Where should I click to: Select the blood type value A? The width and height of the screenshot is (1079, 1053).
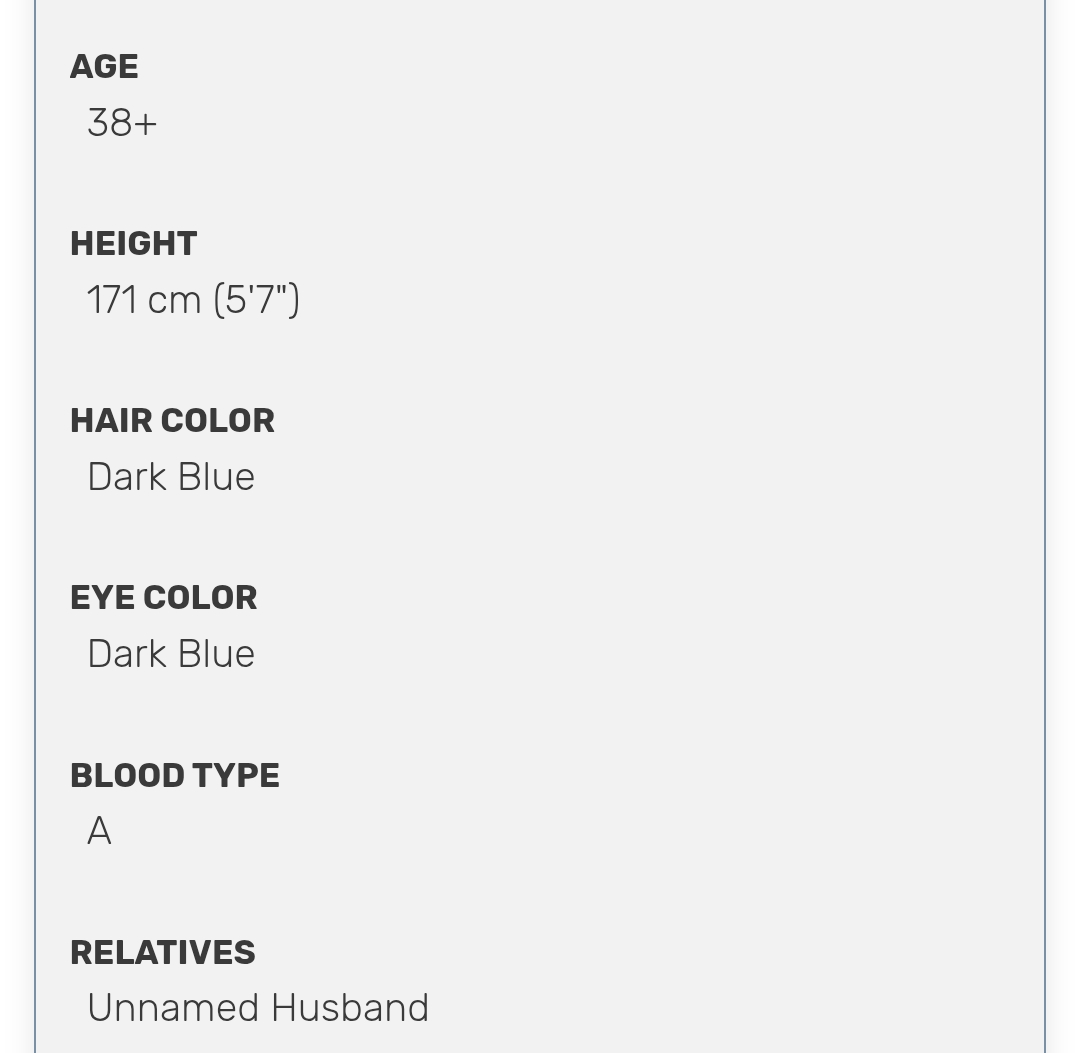click(99, 831)
